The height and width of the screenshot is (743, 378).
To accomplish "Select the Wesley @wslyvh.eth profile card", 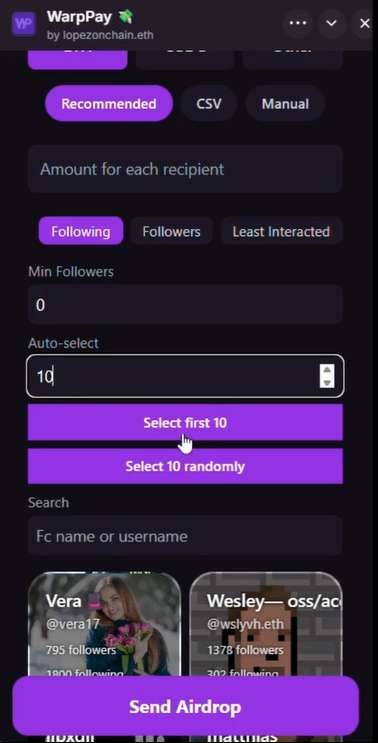I will tap(266, 624).
